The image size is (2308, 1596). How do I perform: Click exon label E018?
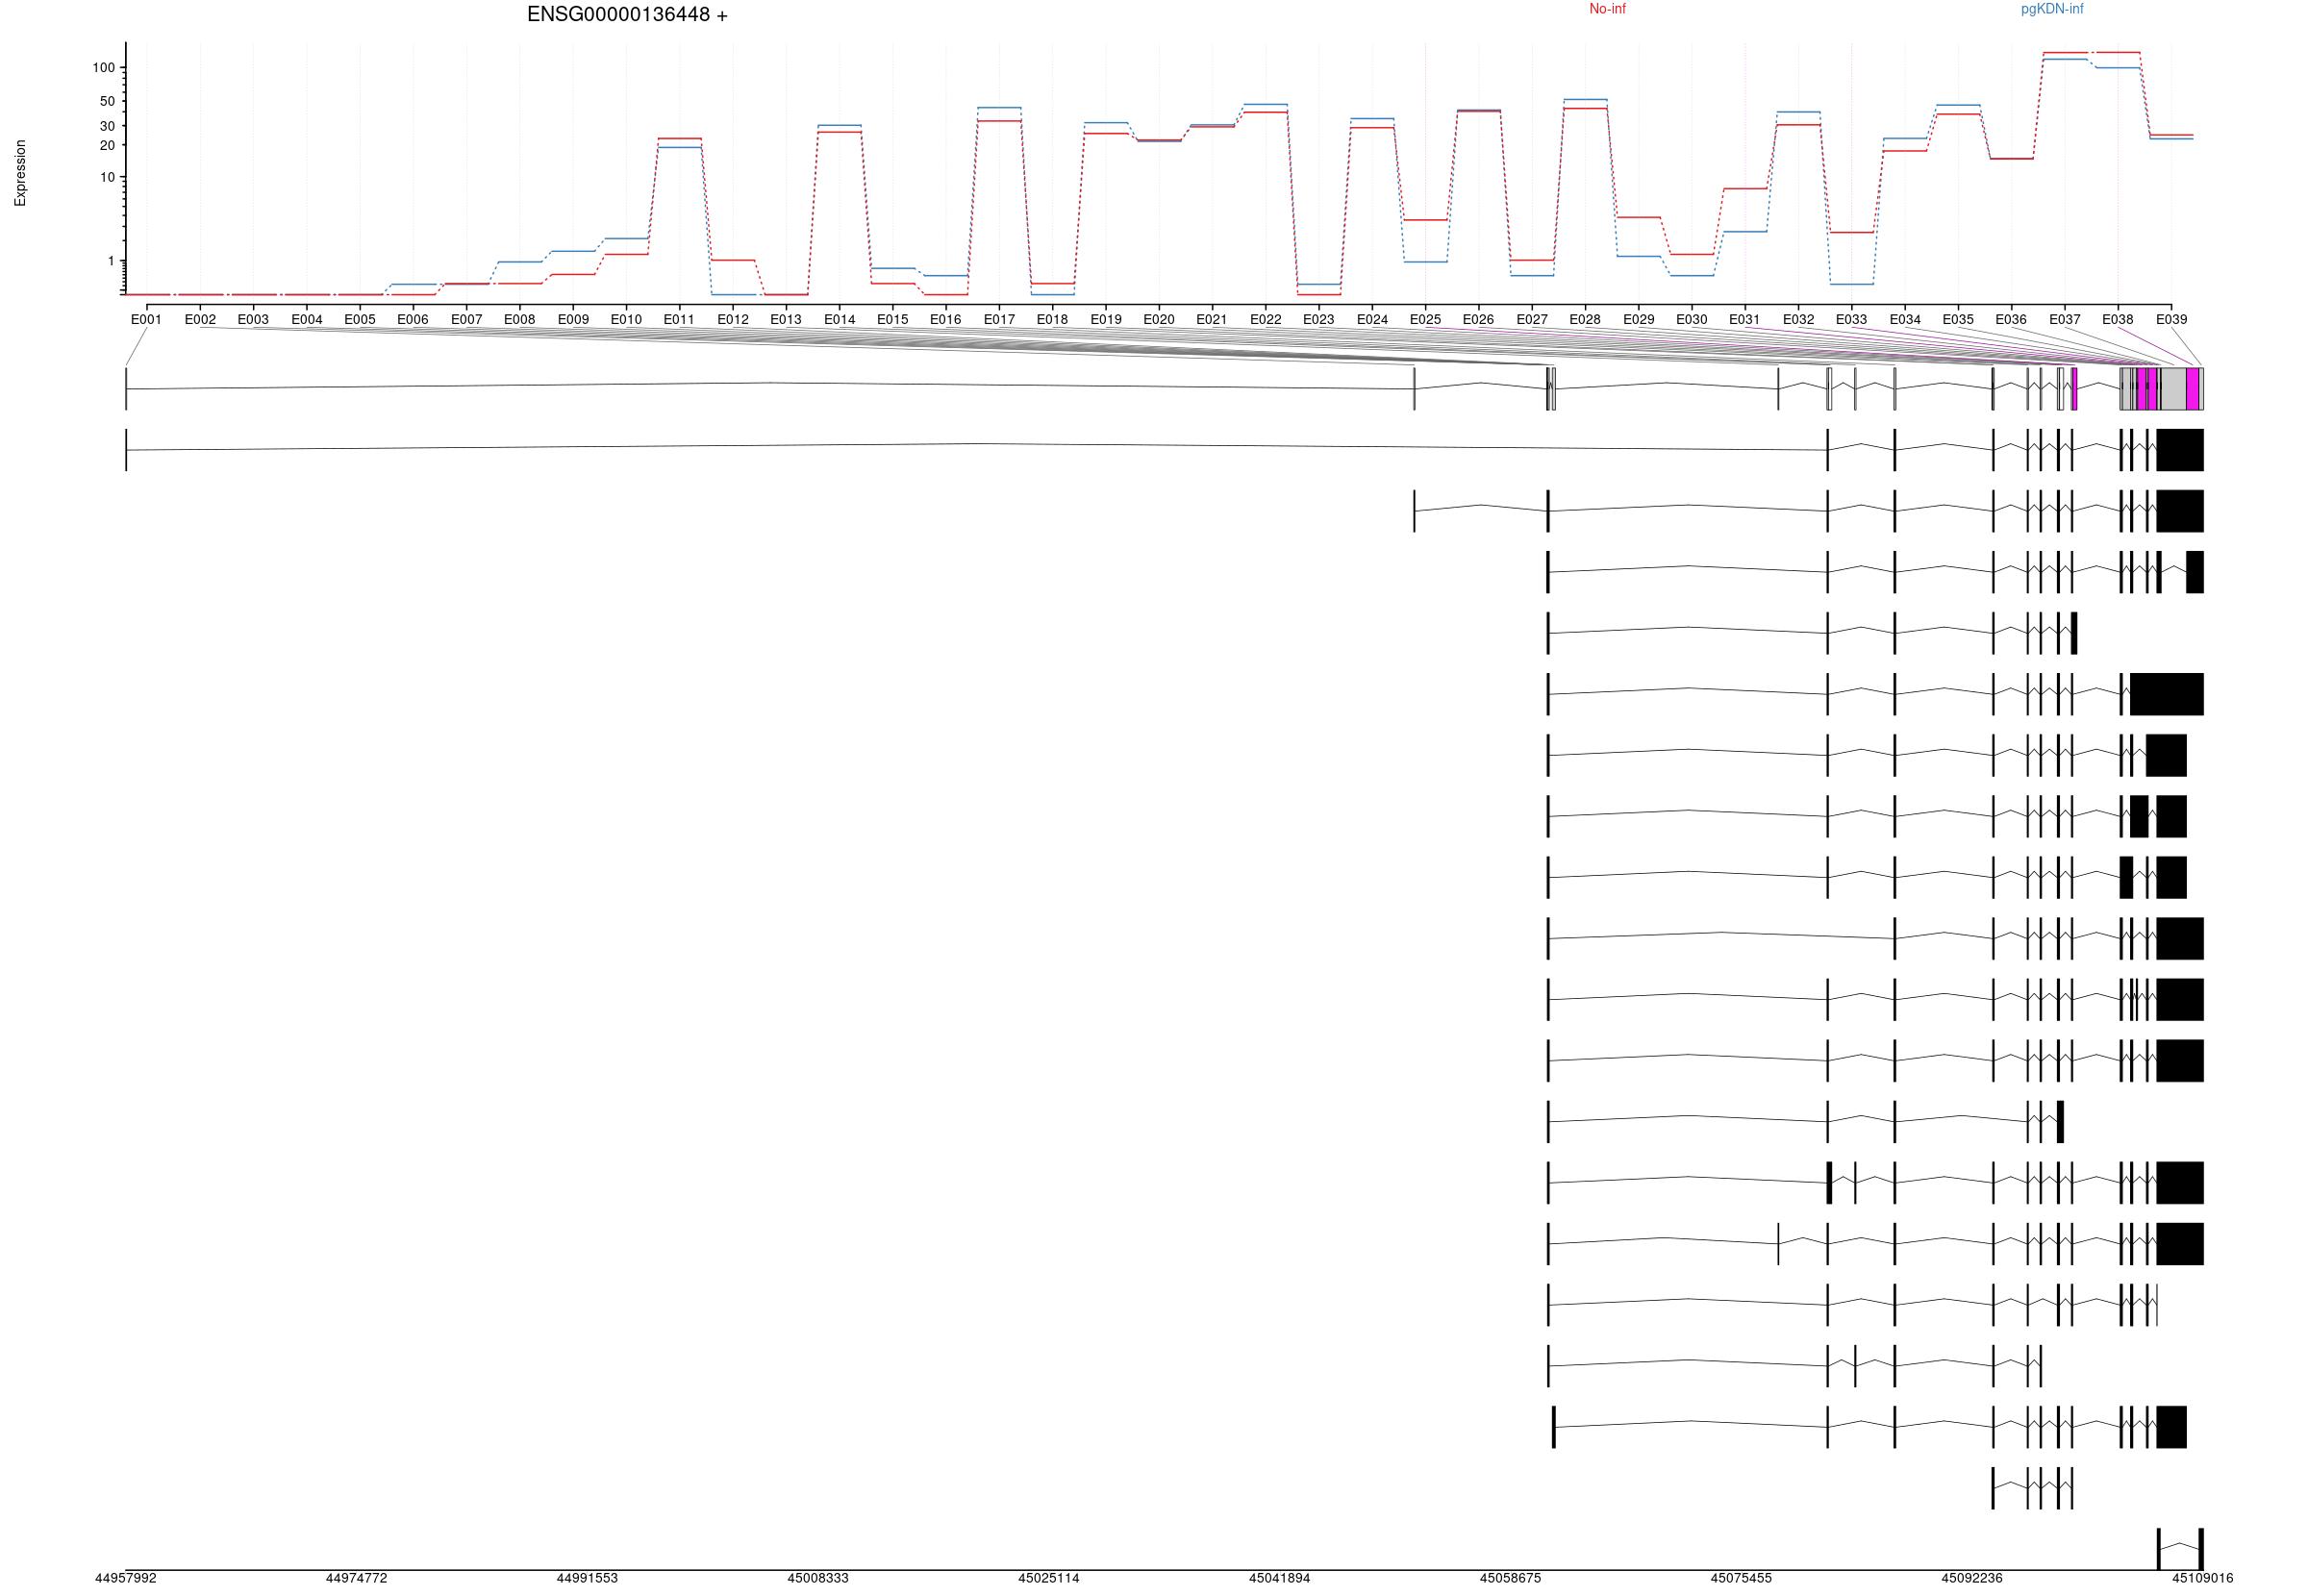1052,320
